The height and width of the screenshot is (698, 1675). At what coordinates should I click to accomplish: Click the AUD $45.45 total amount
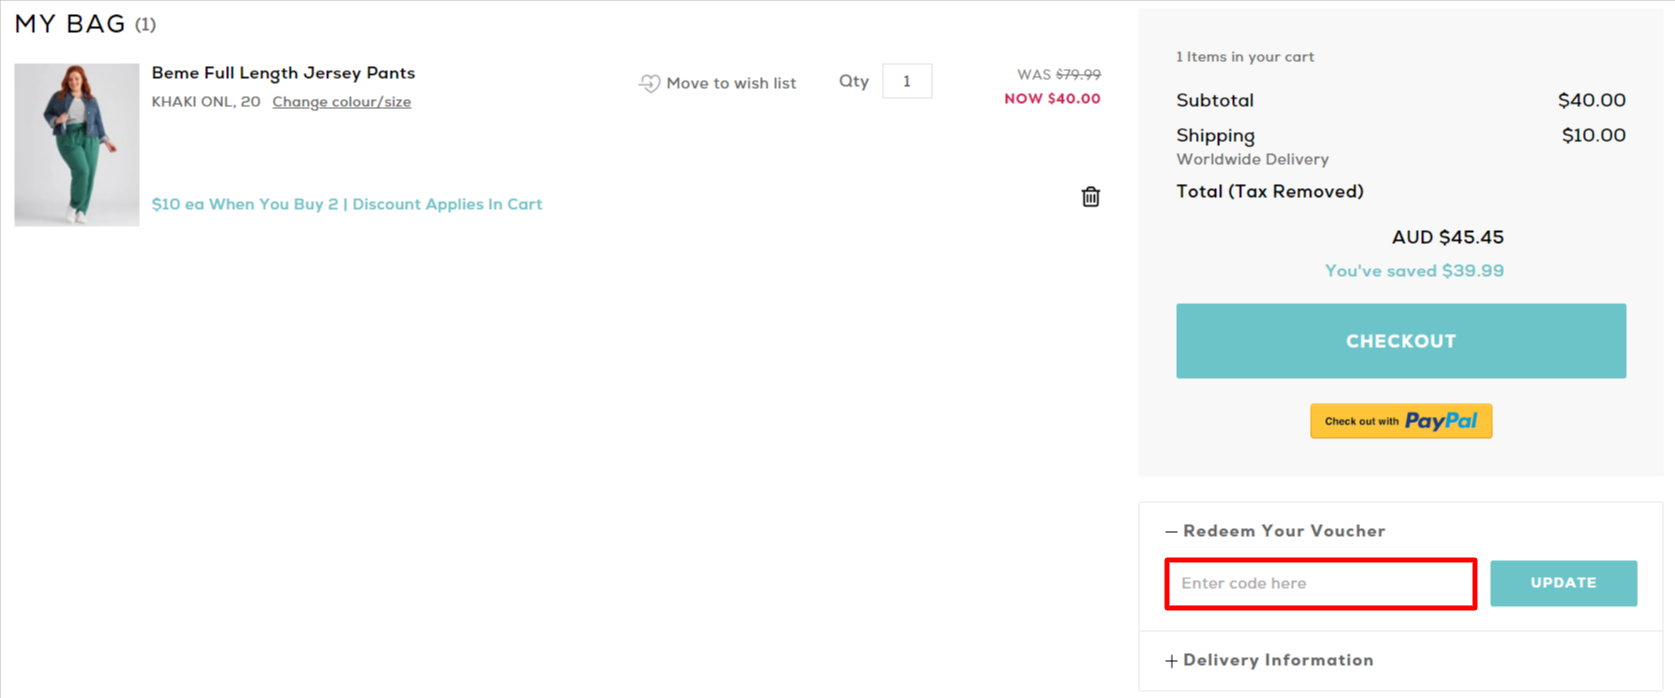1447,237
